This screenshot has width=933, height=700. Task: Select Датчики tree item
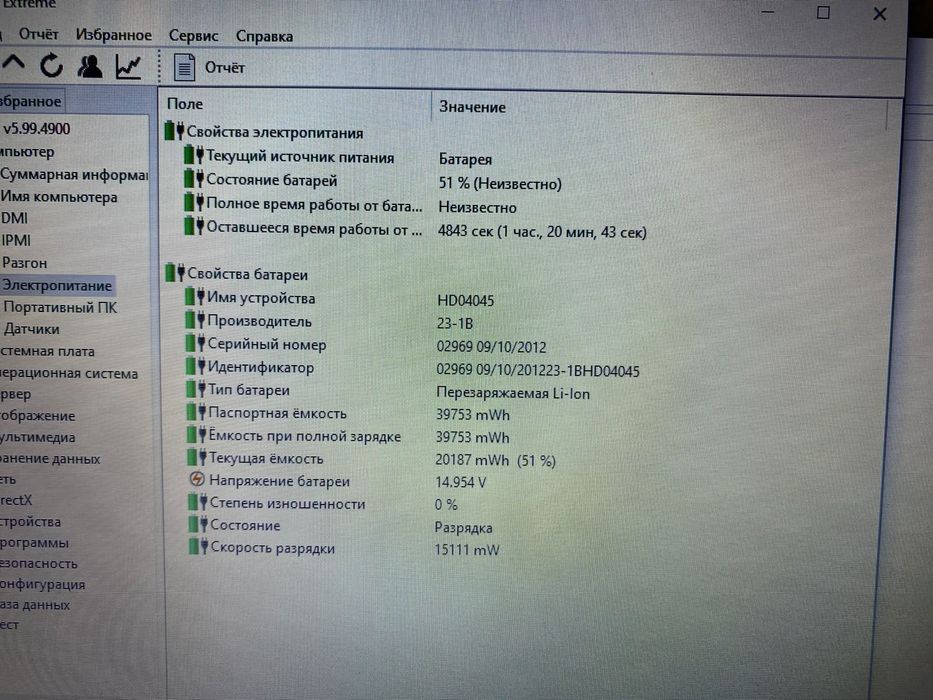pyautogui.click(x=32, y=329)
